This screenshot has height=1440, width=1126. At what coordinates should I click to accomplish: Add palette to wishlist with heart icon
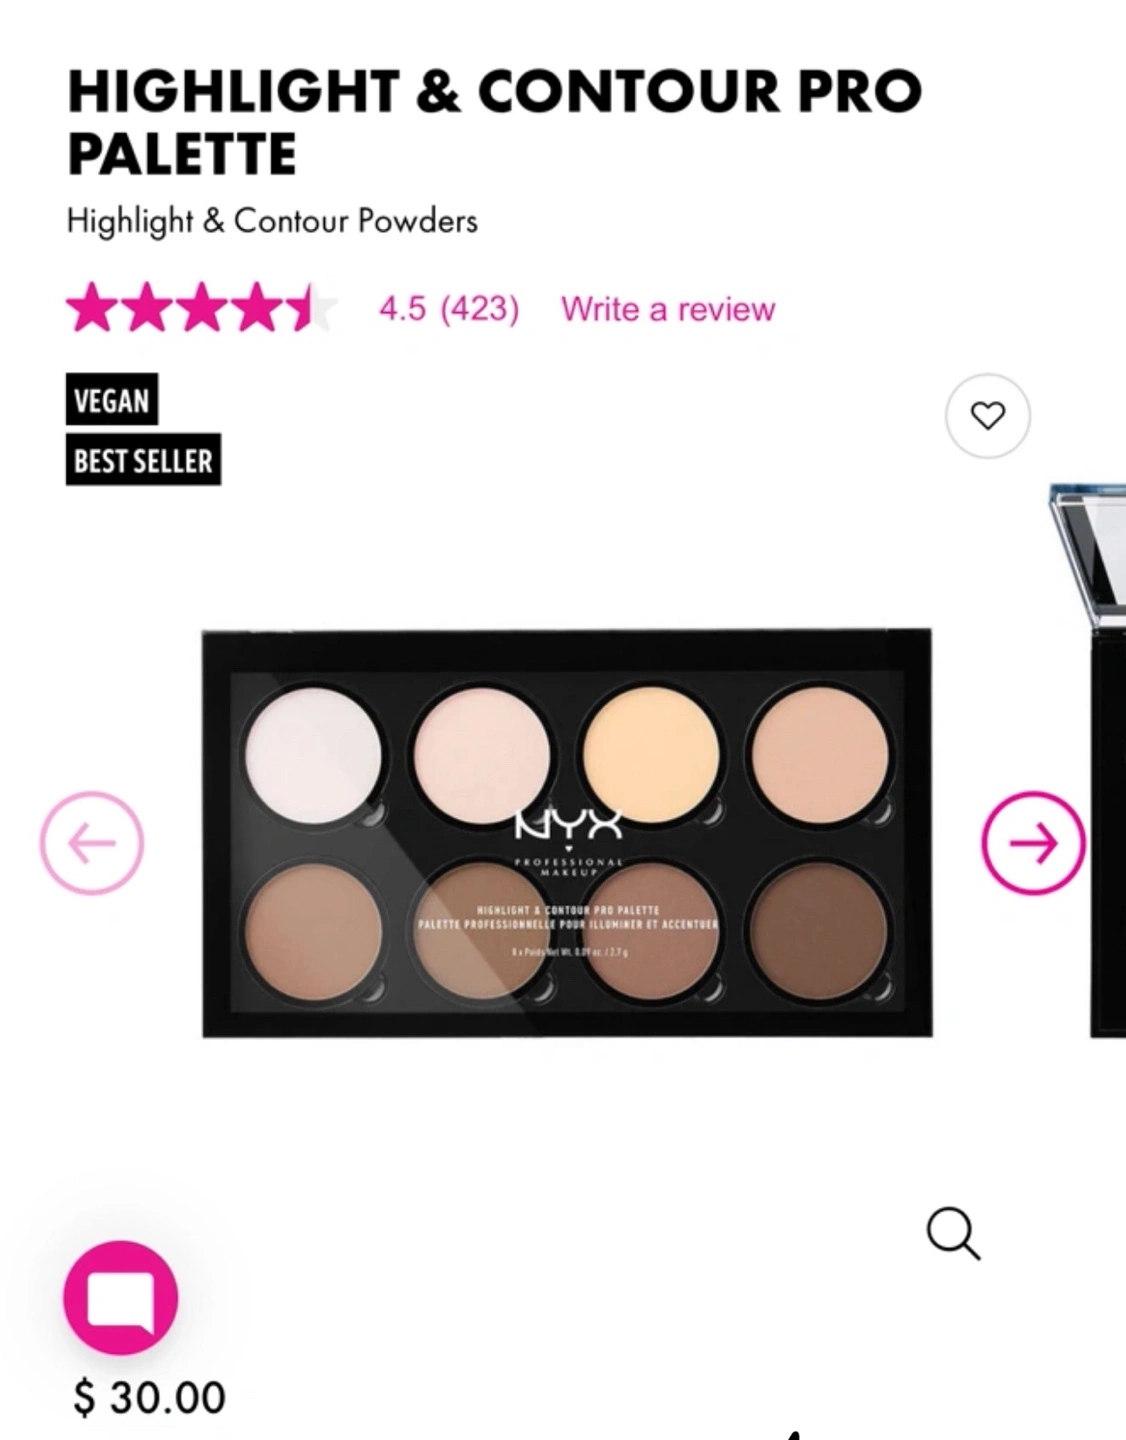987,416
